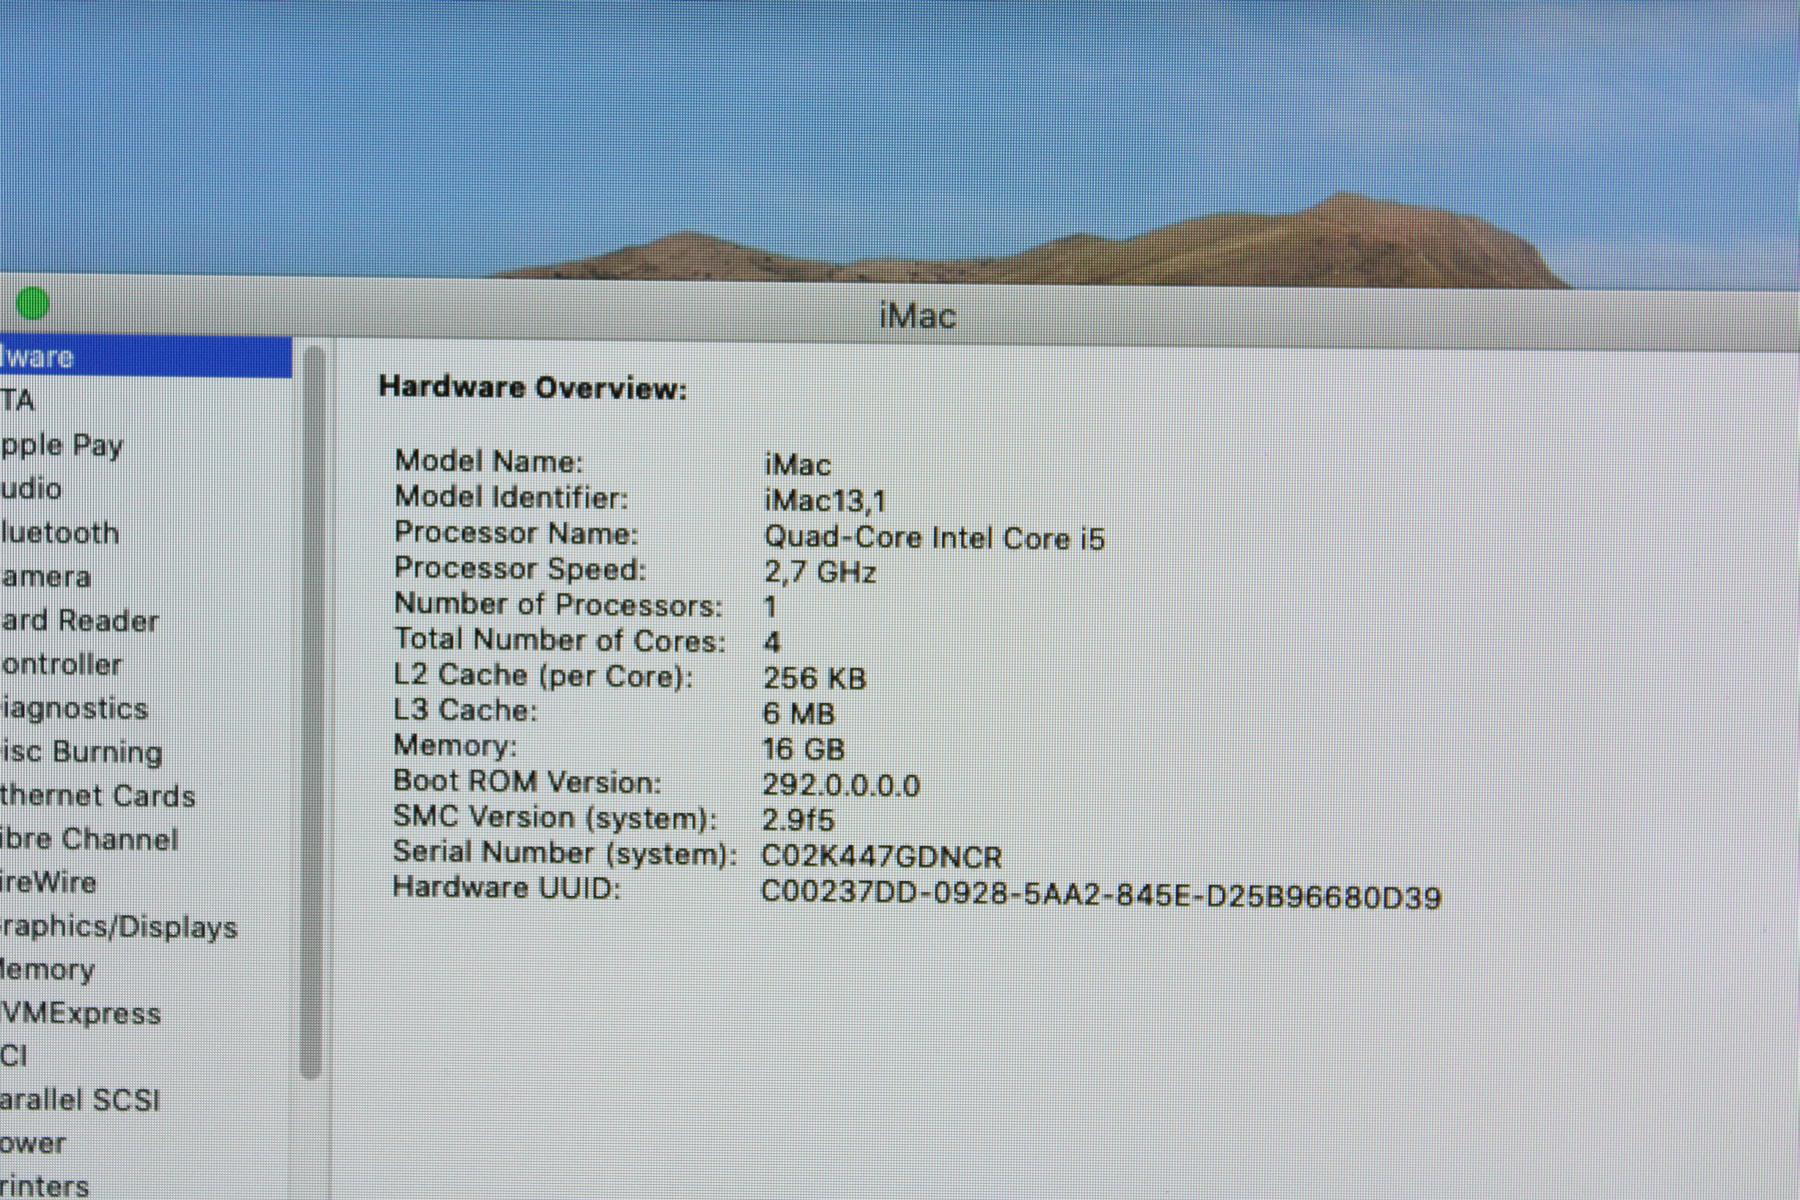
Task: Select Parallel SCSI in the sidebar
Action: (80, 1100)
